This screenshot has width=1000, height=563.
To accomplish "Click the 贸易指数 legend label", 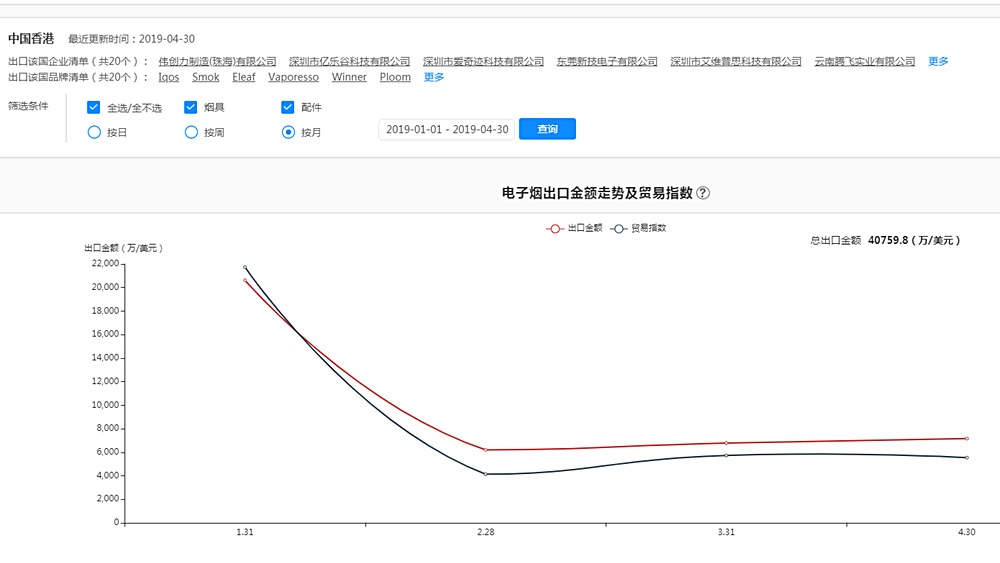I will click(x=649, y=228).
